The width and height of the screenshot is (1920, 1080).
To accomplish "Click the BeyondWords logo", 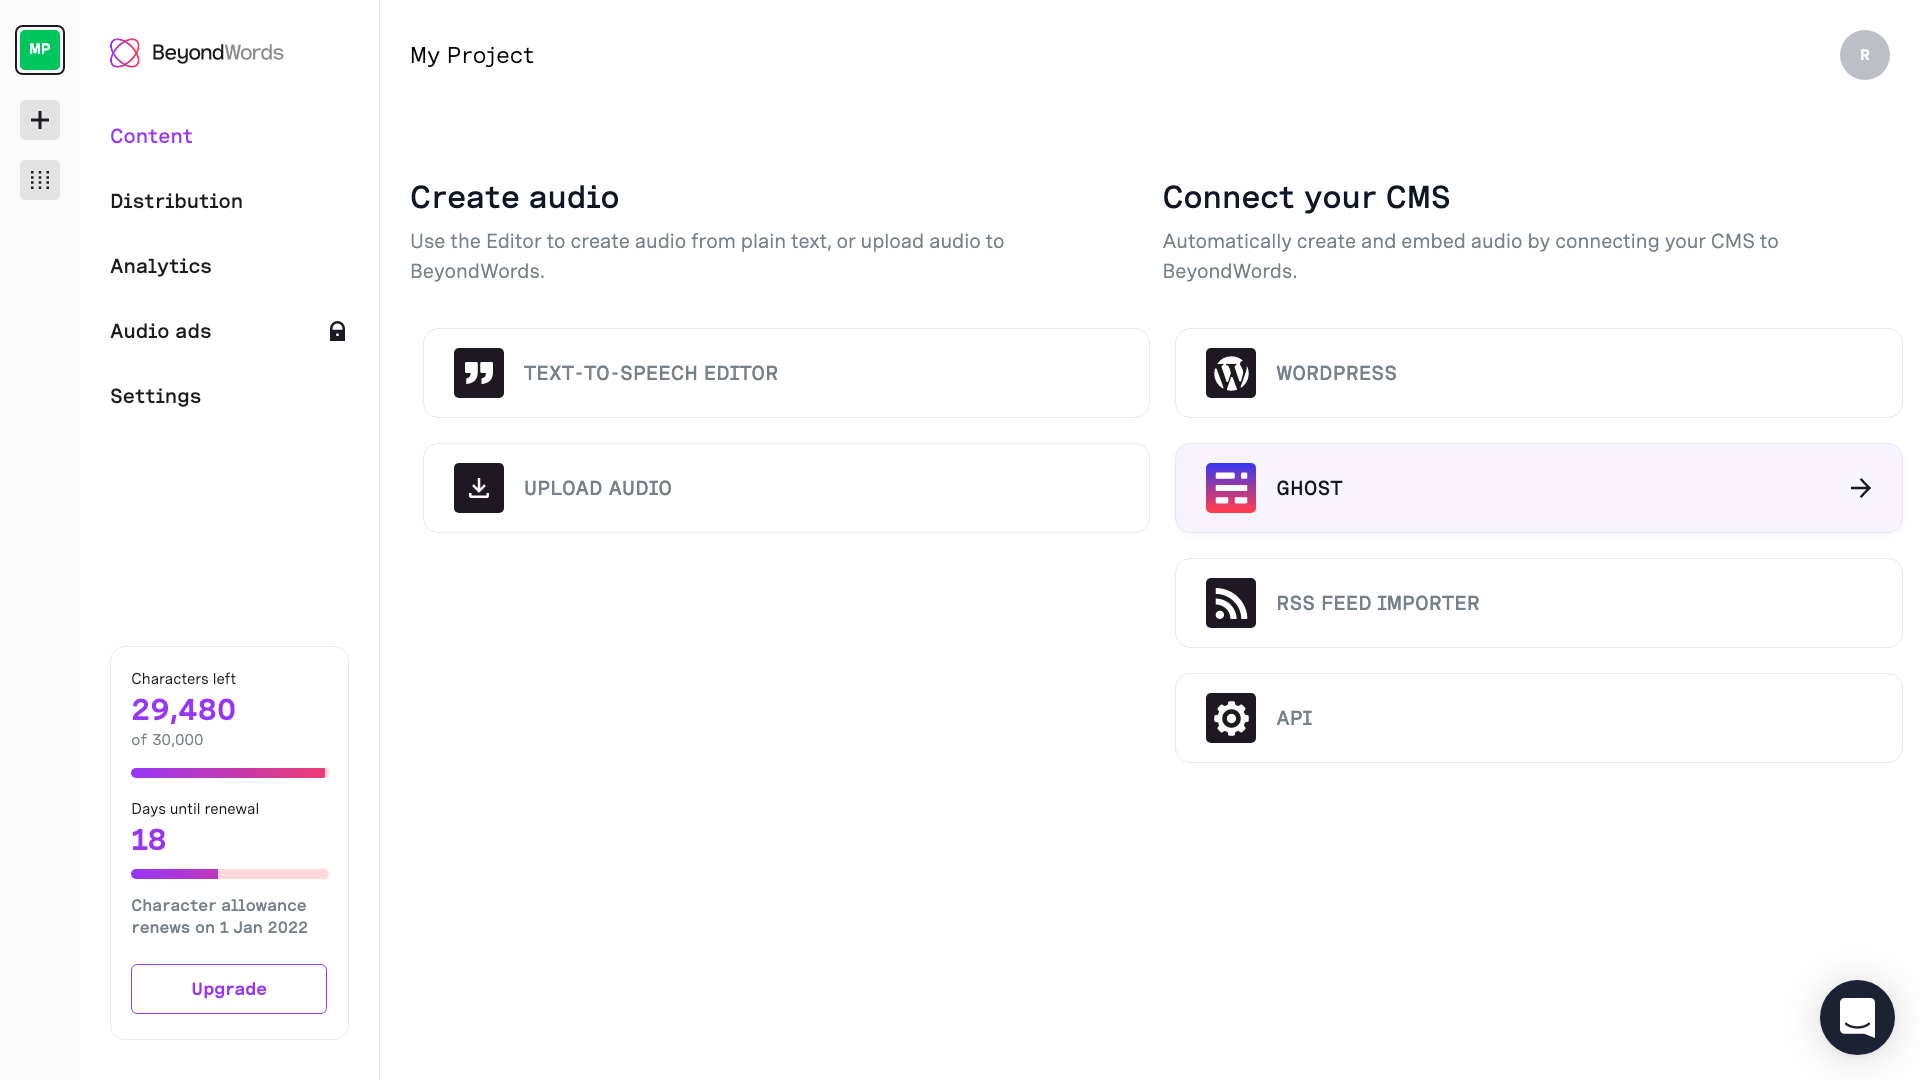I will pyautogui.click(x=197, y=53).
